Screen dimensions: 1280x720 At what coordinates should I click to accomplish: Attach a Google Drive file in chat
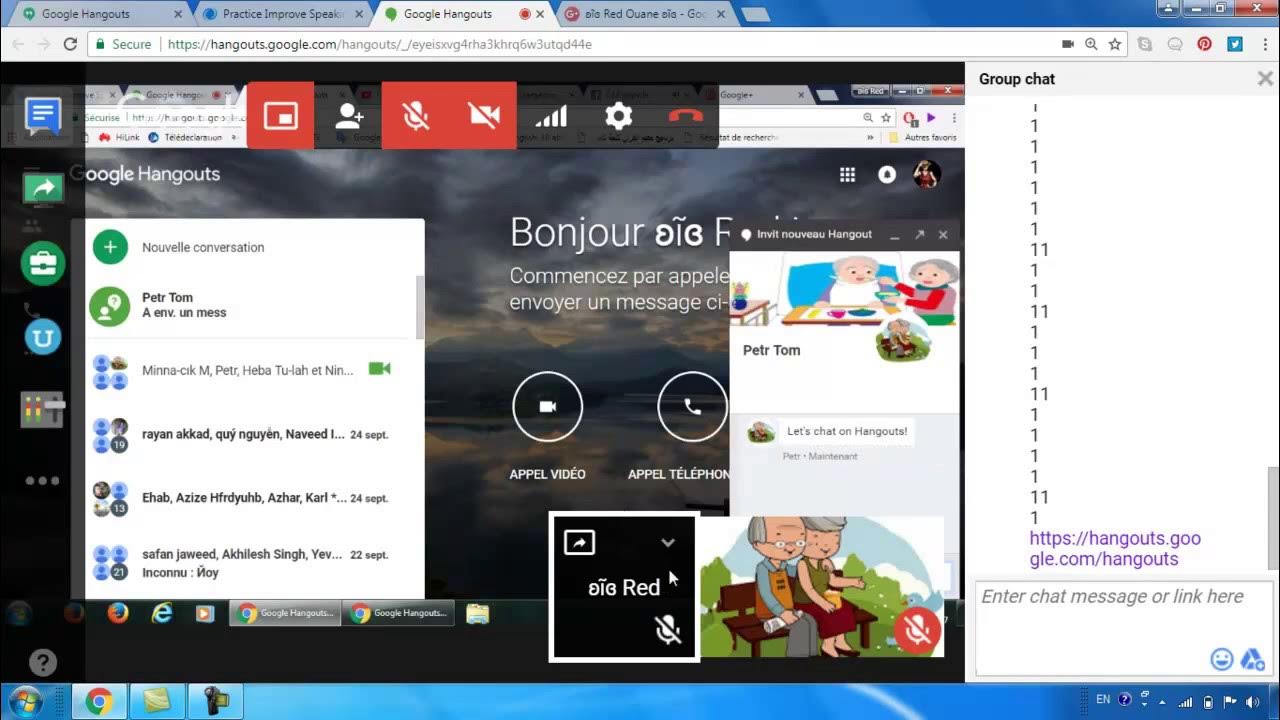(x=1252, y=659)
